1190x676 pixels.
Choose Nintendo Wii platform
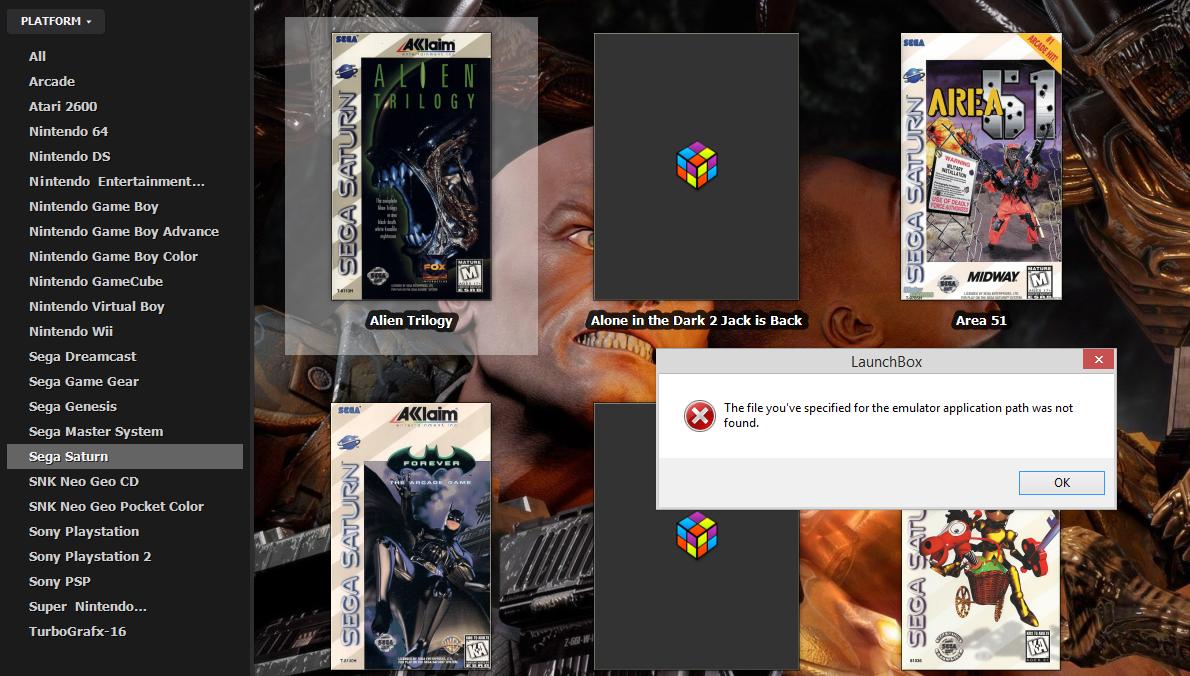click(x=71, y=332)
